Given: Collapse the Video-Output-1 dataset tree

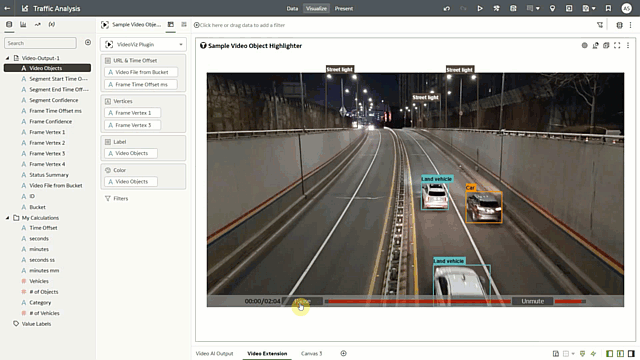Looking at the screenshot, I should tap(7, 58).
